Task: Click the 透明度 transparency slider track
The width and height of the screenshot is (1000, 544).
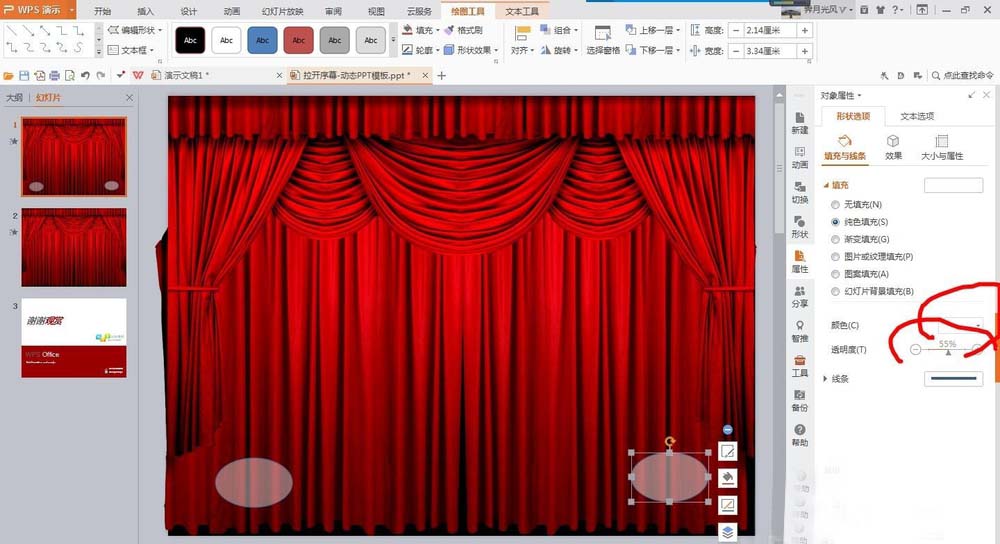Action: click(x=946, y=348)
